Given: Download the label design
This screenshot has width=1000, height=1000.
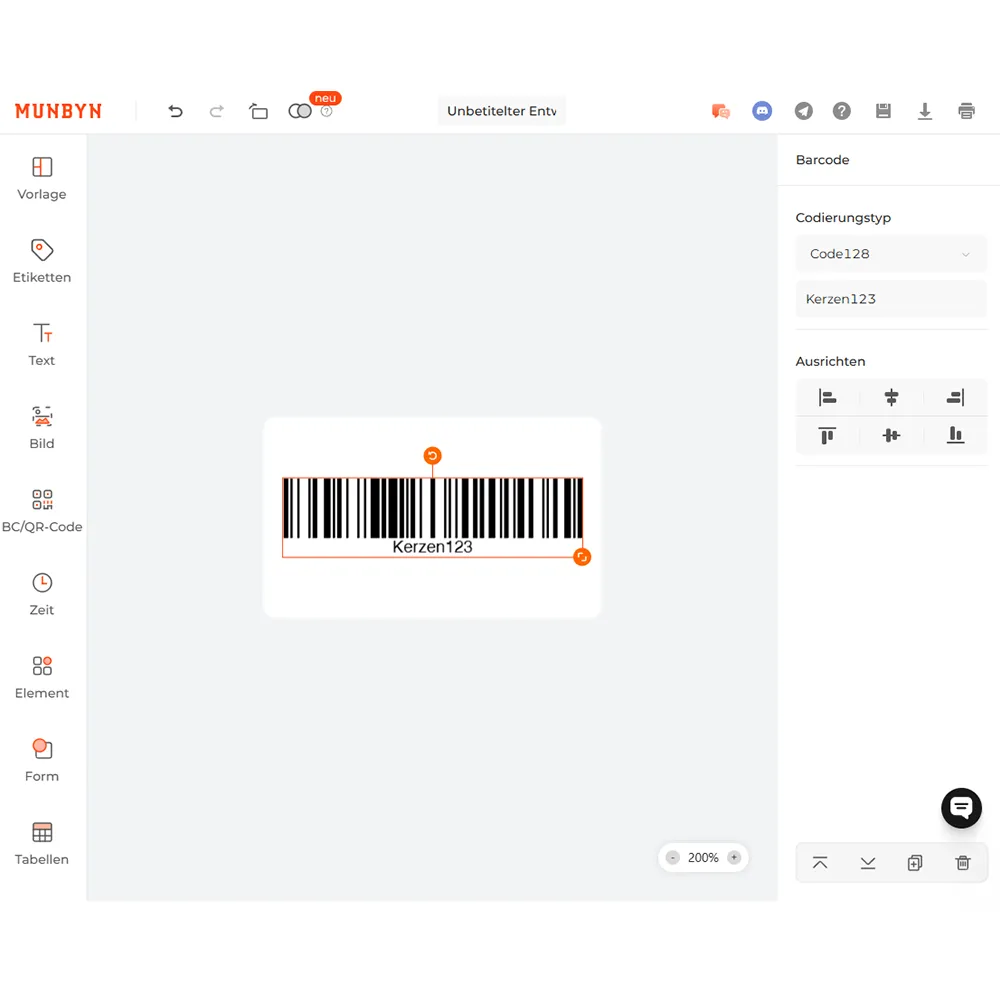Looking at the screenshot, I should click(x=925, y=112).
